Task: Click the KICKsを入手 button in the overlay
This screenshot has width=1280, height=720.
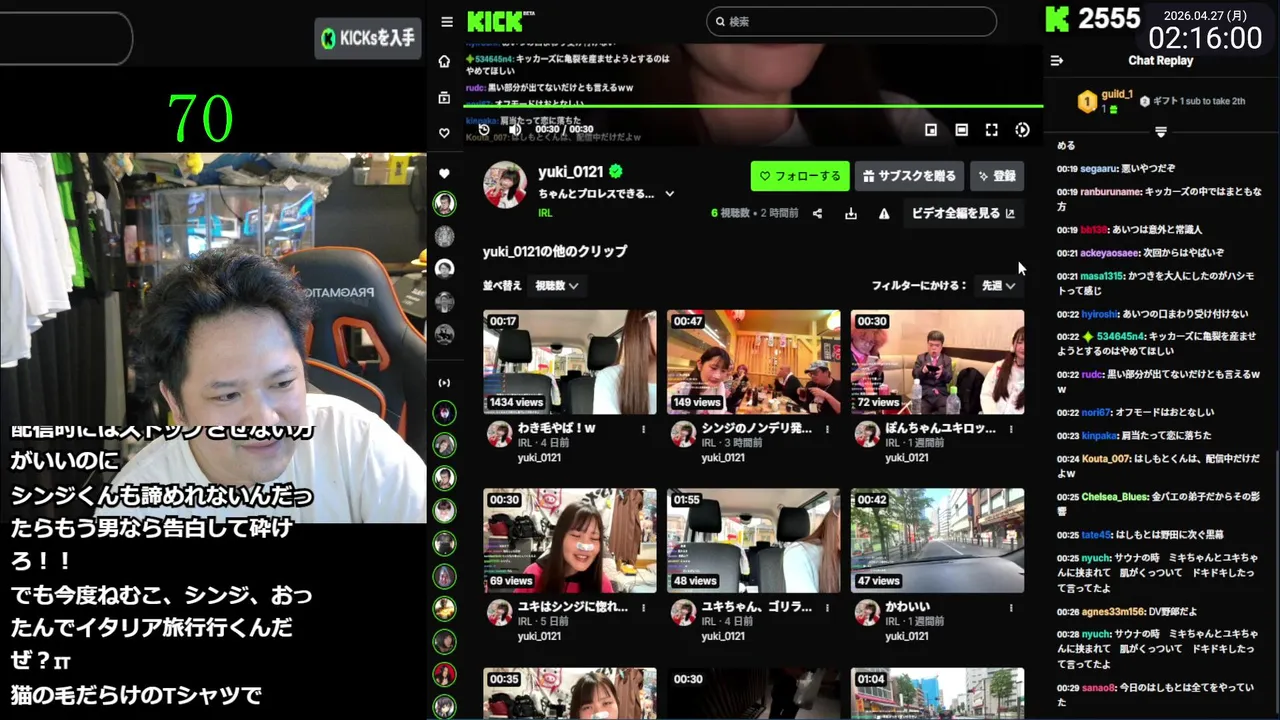Action: pyautogui.click(x=367, y=39)
